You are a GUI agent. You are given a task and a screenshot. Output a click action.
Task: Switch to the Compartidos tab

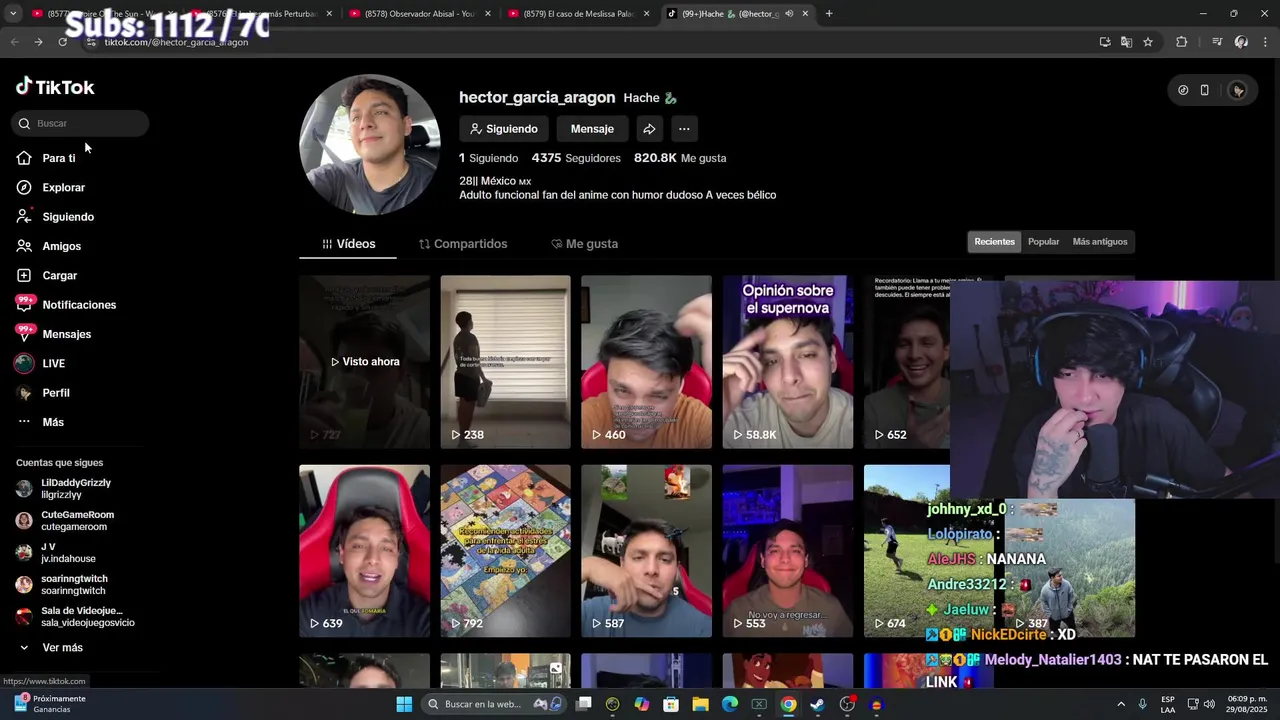[463, 244]
